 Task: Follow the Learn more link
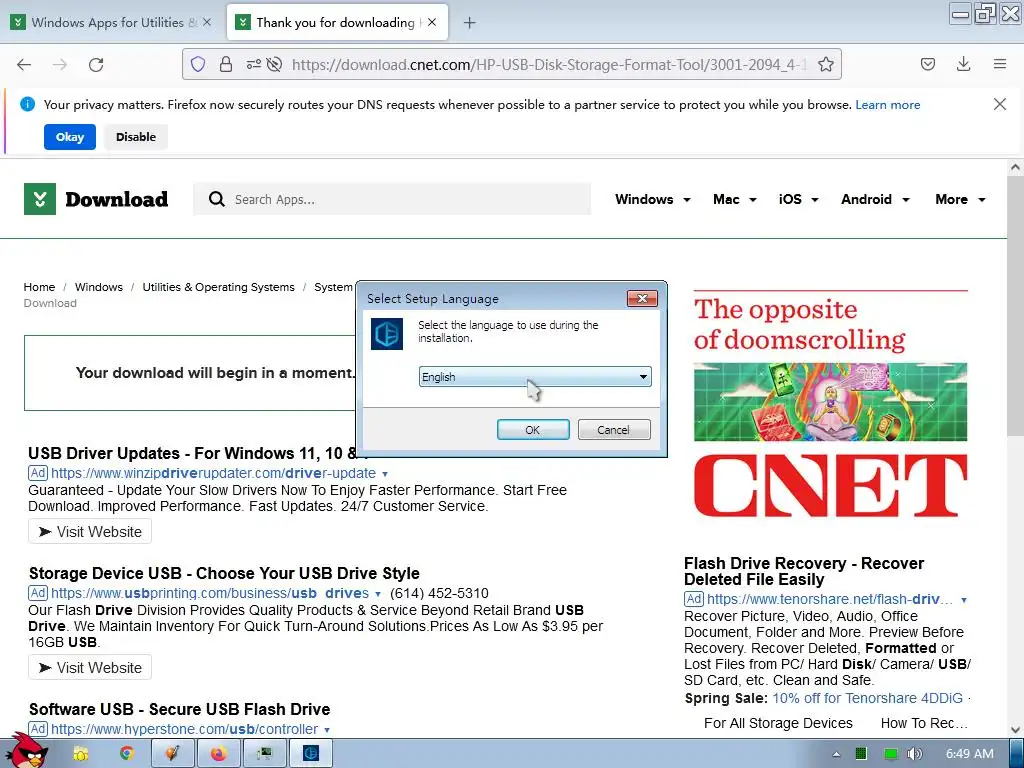[888, 104]
